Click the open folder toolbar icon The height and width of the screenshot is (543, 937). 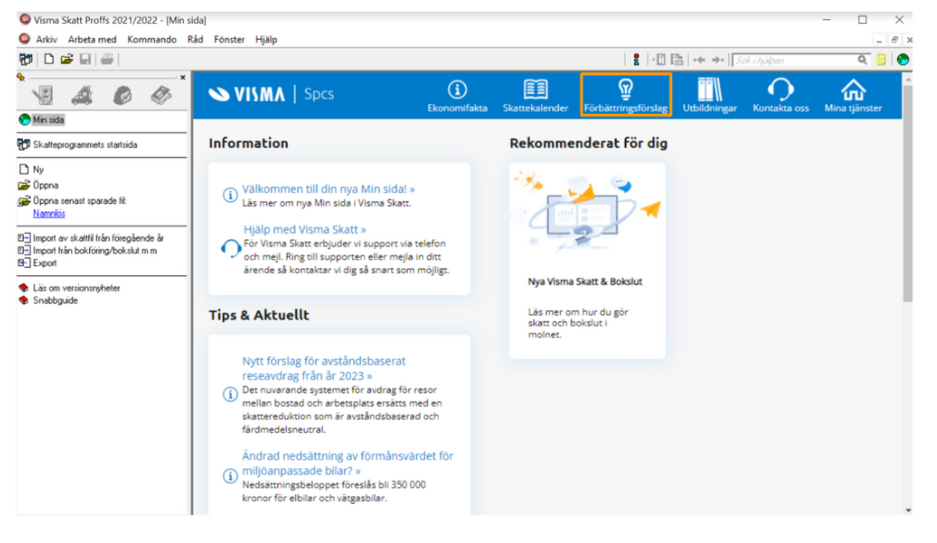pyautogui.click(x=67, y=60)
